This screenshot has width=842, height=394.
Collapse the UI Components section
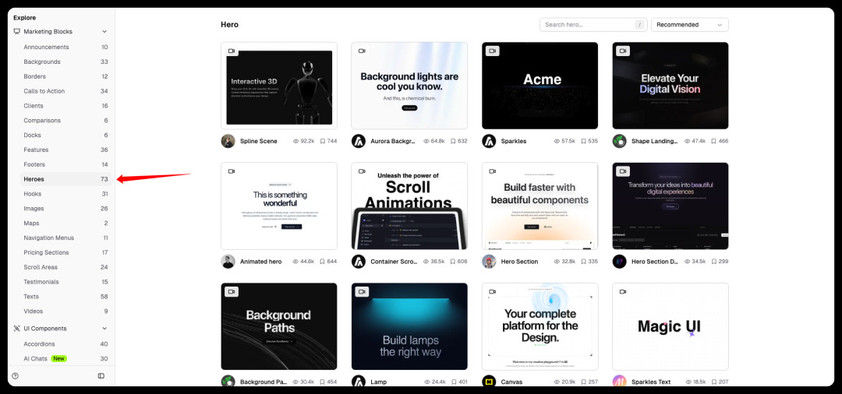(104, 329)
